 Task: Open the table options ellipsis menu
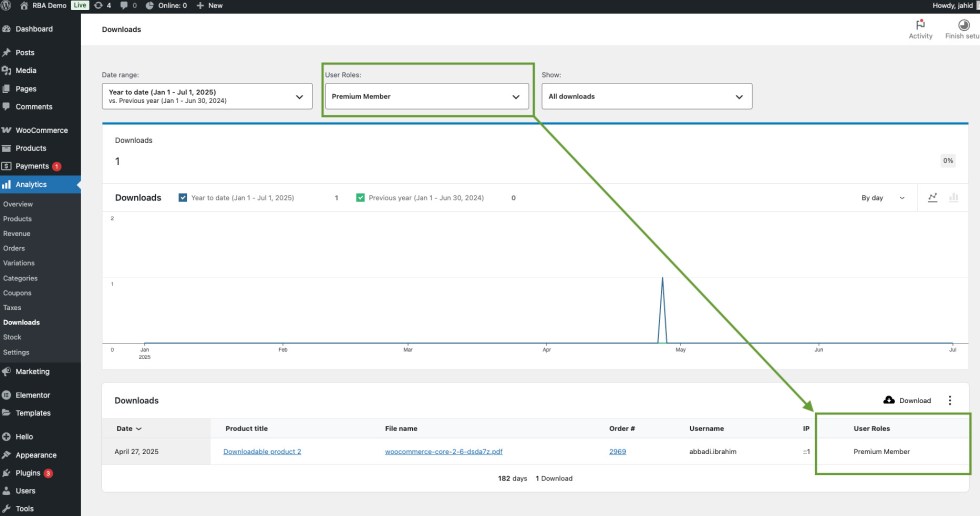click(x=950, y=400)
